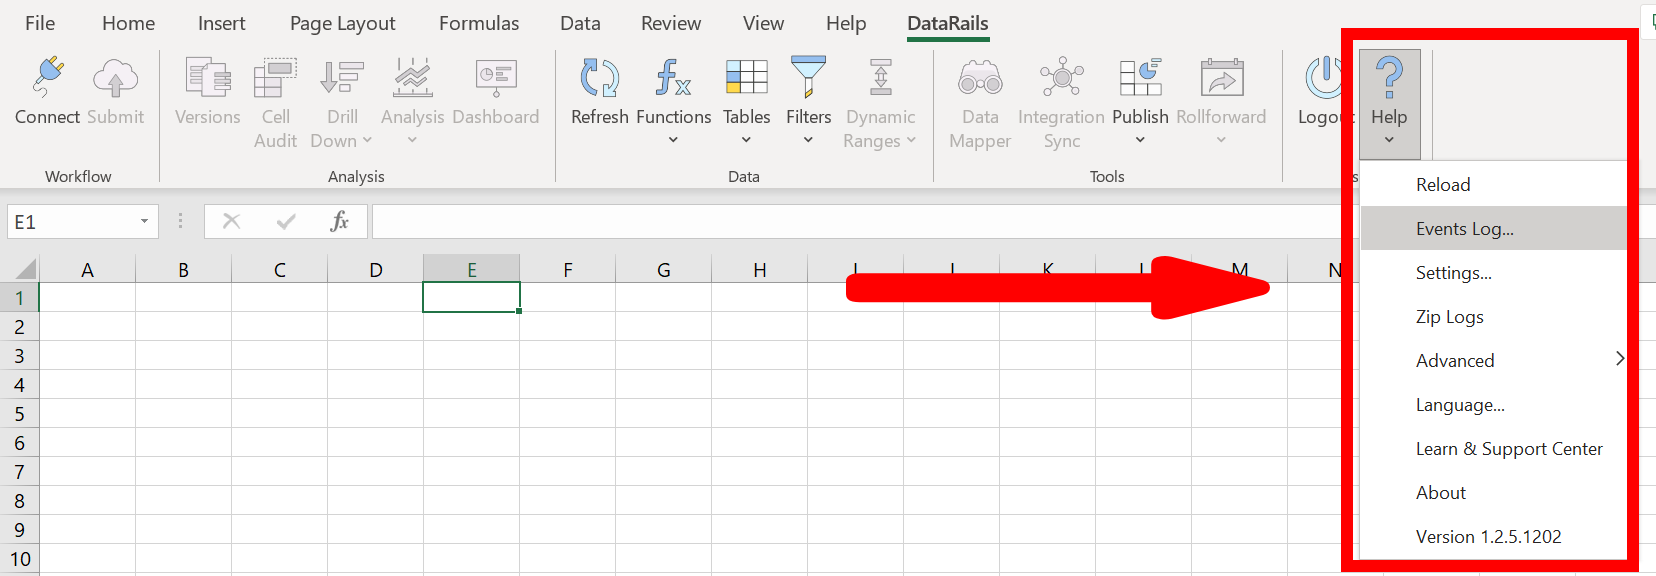Screen dimensions: 1656x576
Task: Click the Tables grid icon
Action: (747, 77)
